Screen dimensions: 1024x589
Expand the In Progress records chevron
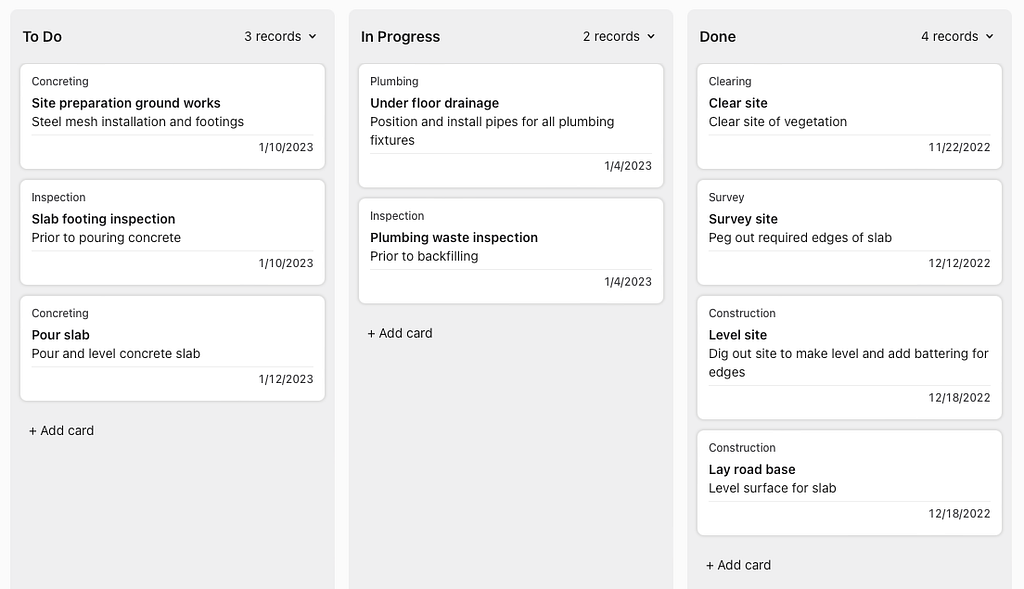tap(650, 37)
